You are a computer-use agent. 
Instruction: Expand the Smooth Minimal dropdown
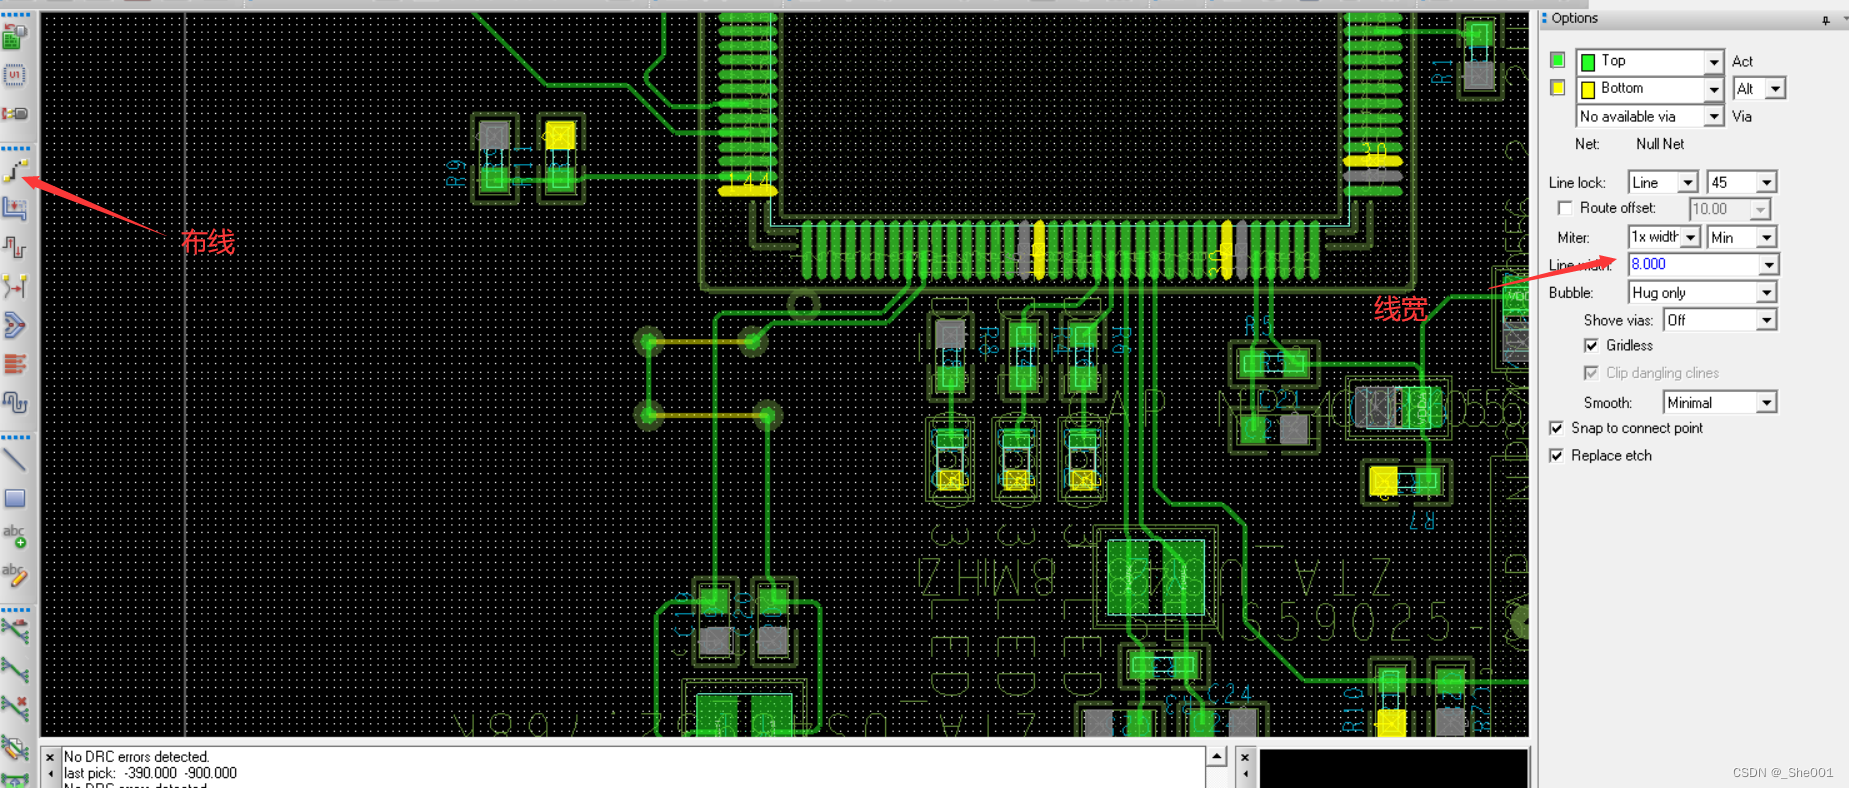1766,403
